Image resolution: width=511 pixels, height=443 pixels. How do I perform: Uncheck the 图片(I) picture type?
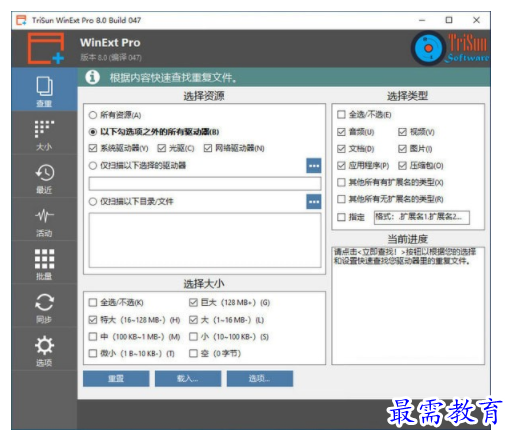pyautogui.click(x=415, y=149)
